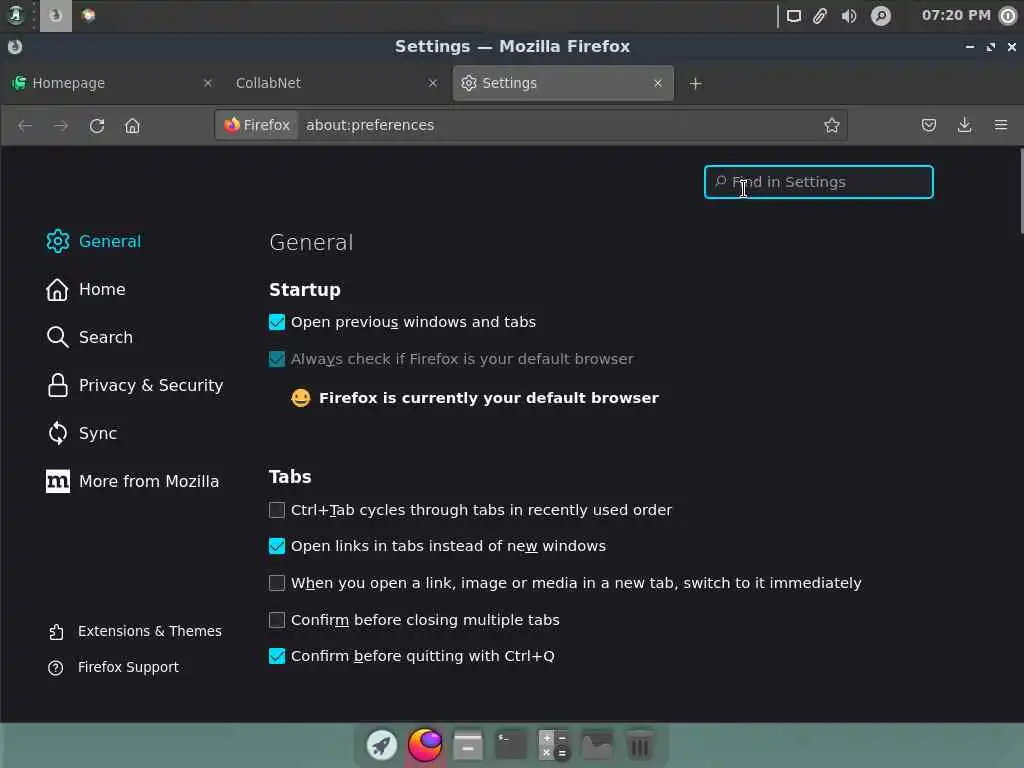The height and width of the screenshot is (768, 1024).
Task: Open the Downloads panel
Action: coord(965,125)
